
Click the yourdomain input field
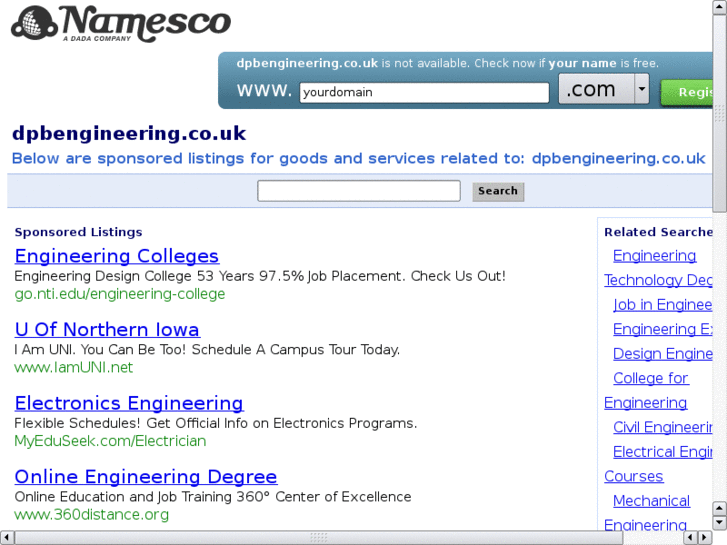[x=424, y=92]
